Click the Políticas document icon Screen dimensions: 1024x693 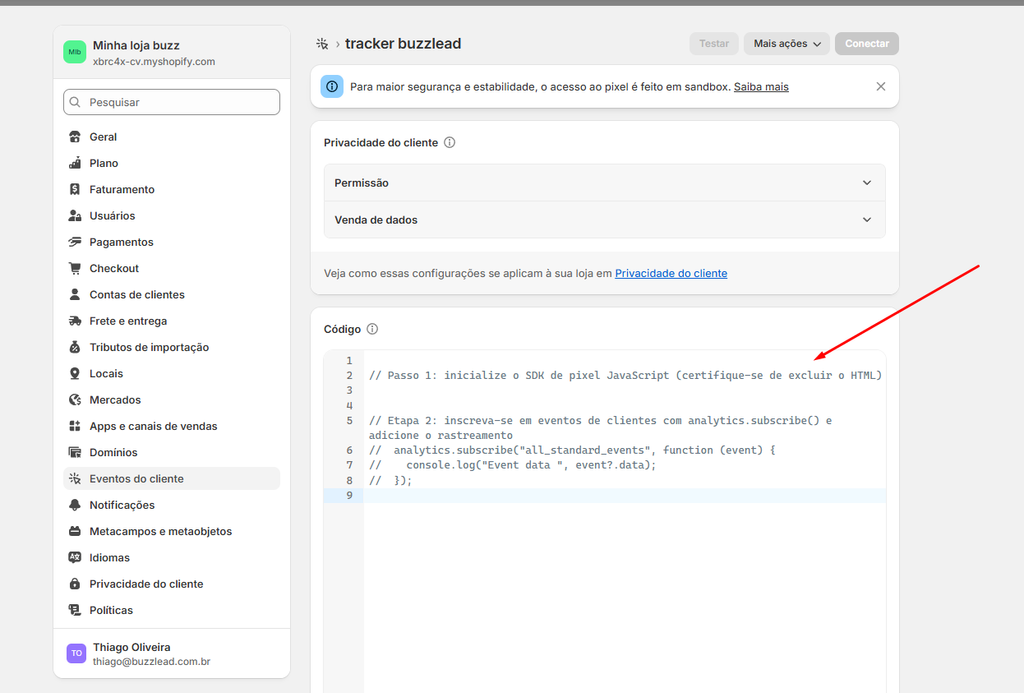click(75, 610)
